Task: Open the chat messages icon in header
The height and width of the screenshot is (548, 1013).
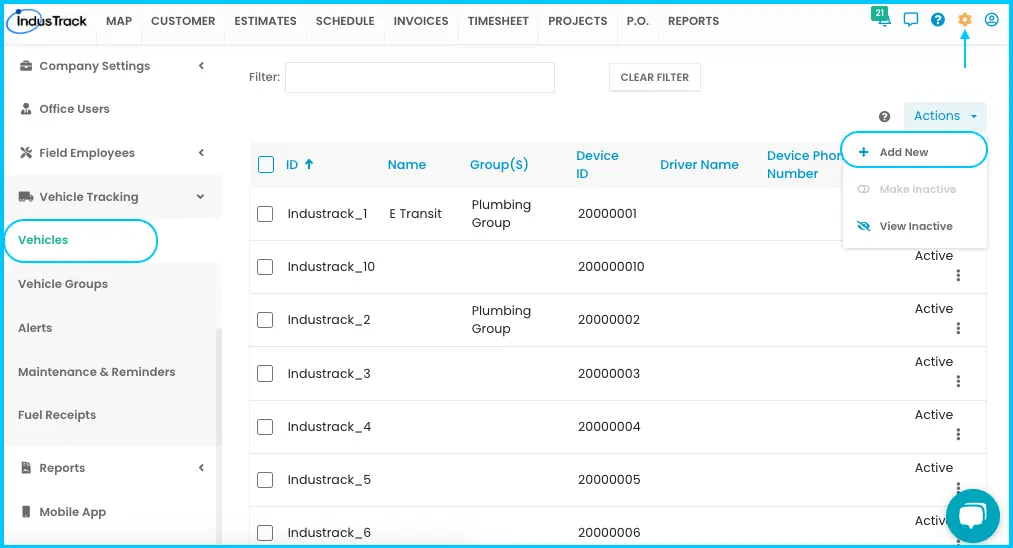Action: tap(910, 19)
